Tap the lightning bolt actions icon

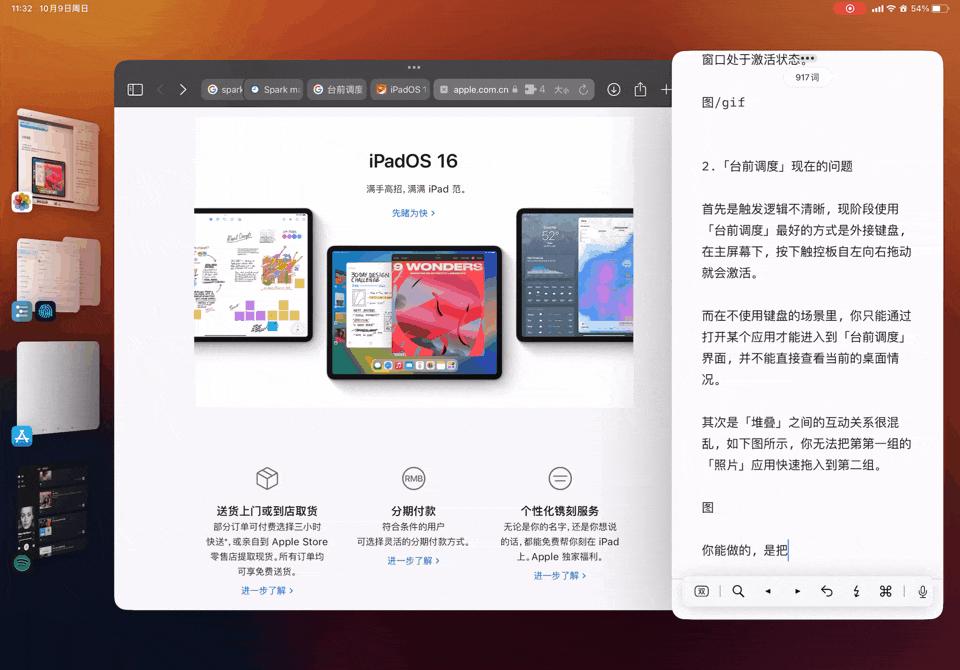pyautogui.click(x=856, y=592)
